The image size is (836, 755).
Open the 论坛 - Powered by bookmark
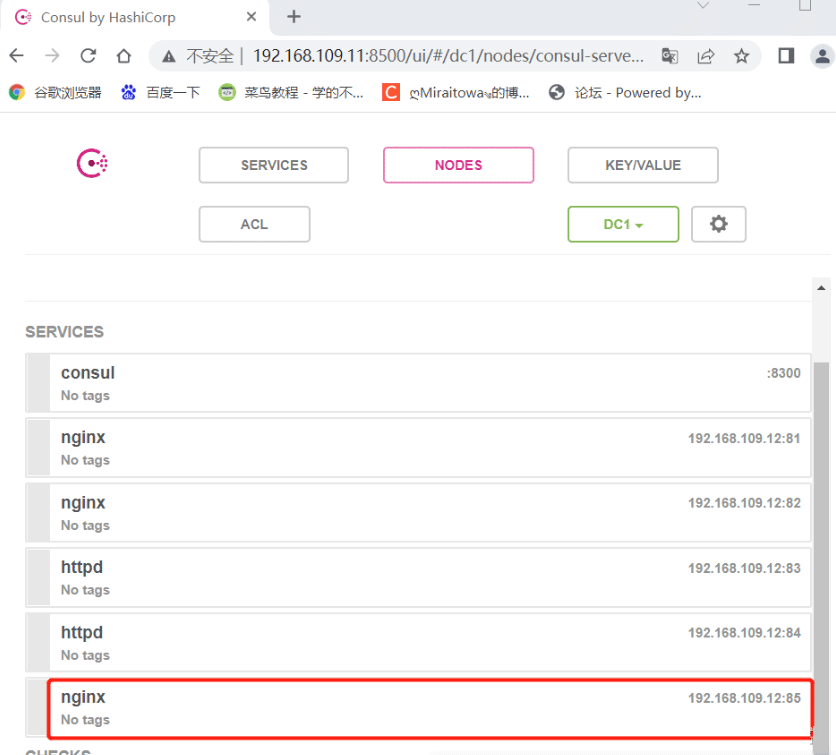coord(625,93)
